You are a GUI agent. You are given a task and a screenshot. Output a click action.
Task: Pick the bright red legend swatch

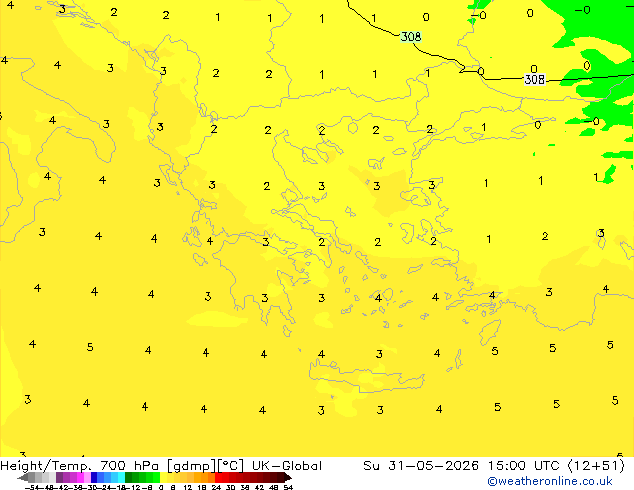point(218,477)
